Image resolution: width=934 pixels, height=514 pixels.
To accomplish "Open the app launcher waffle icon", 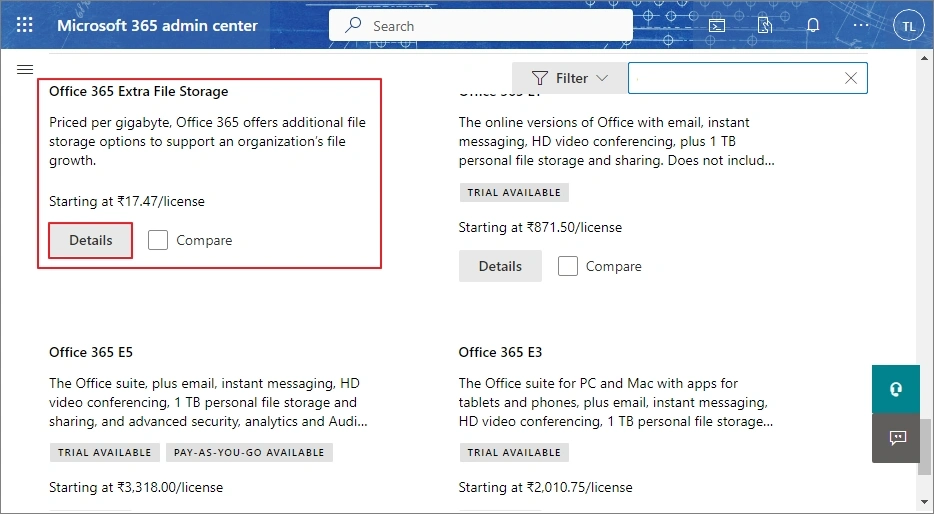I will [25, 25].
